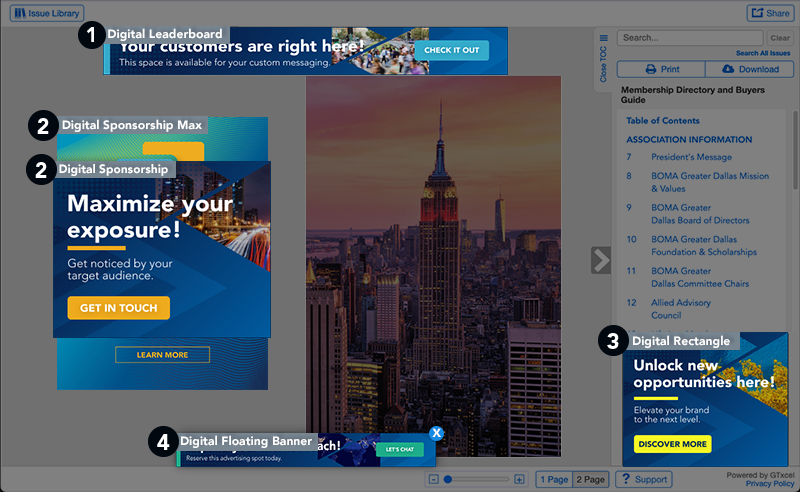Open the Privacy Policy link

click(x=770, y=484)
